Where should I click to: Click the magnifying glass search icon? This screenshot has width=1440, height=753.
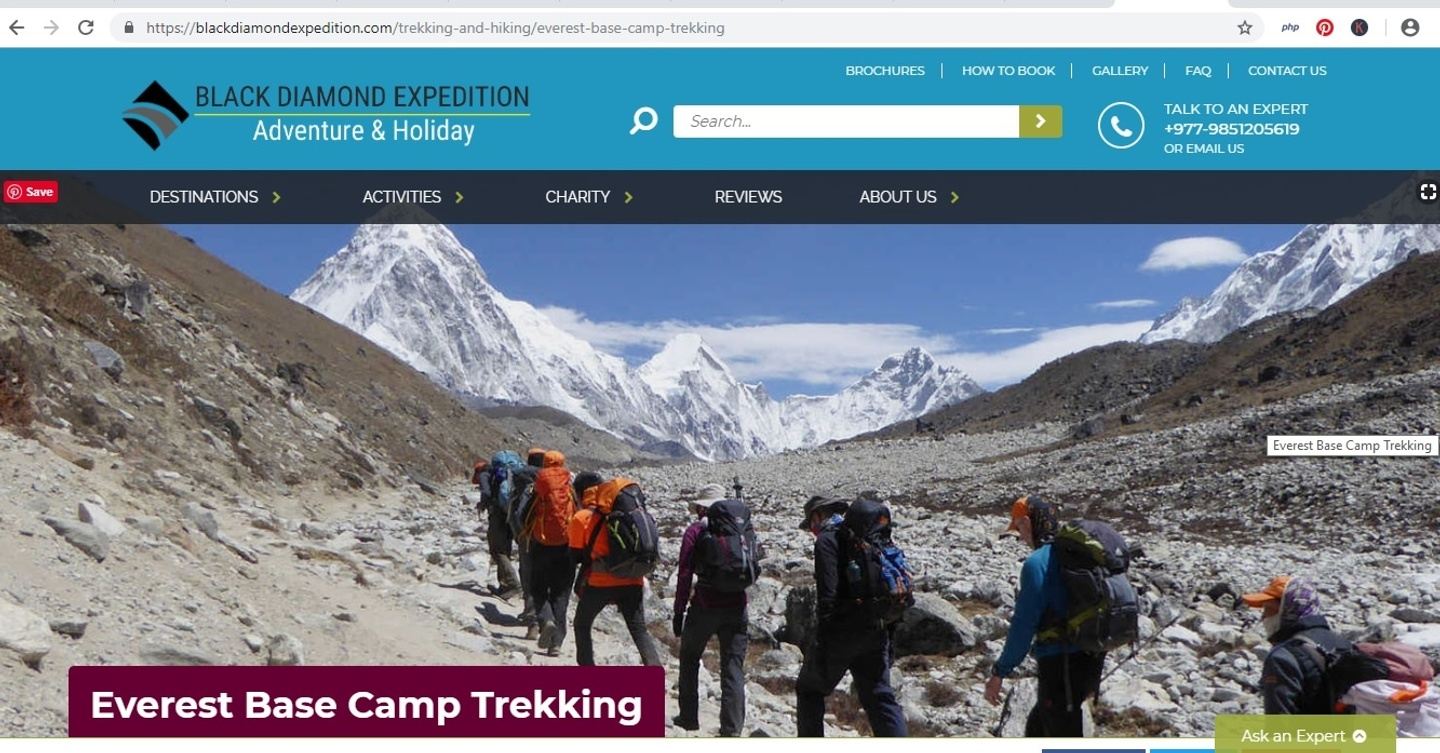coord(643,121)
